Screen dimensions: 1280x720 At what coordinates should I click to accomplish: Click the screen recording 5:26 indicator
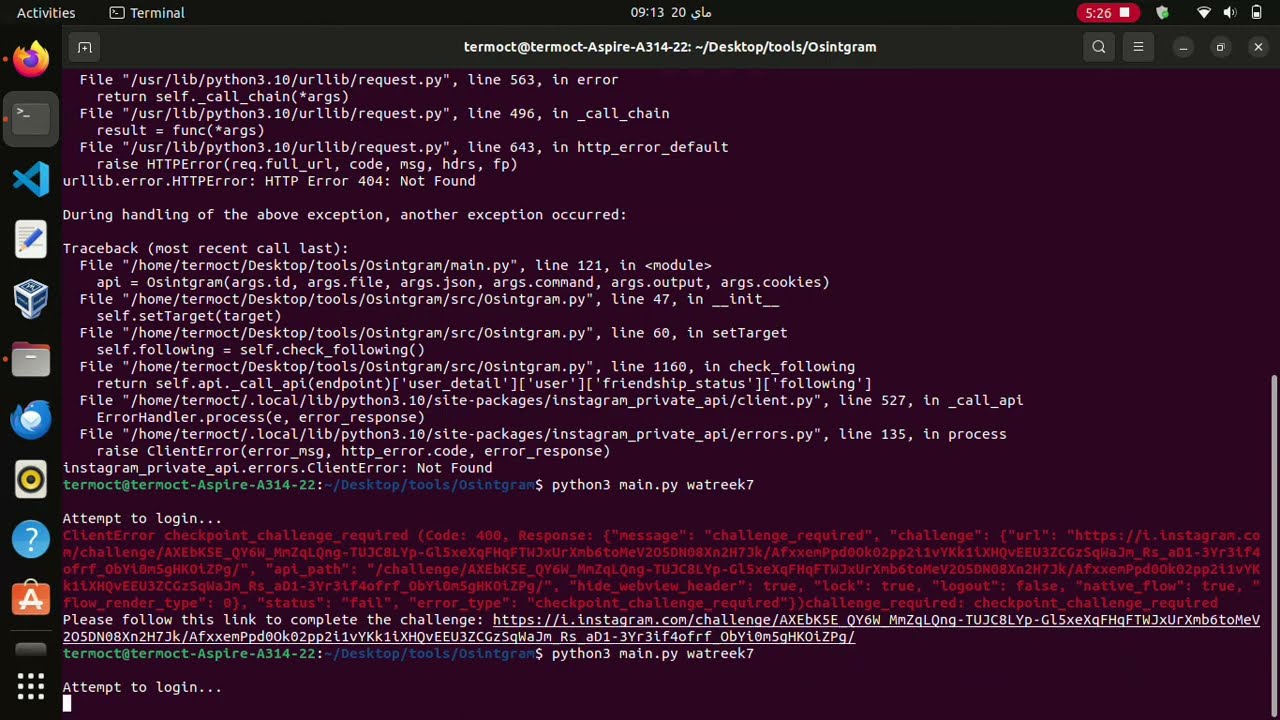(x=1106, y=13)
